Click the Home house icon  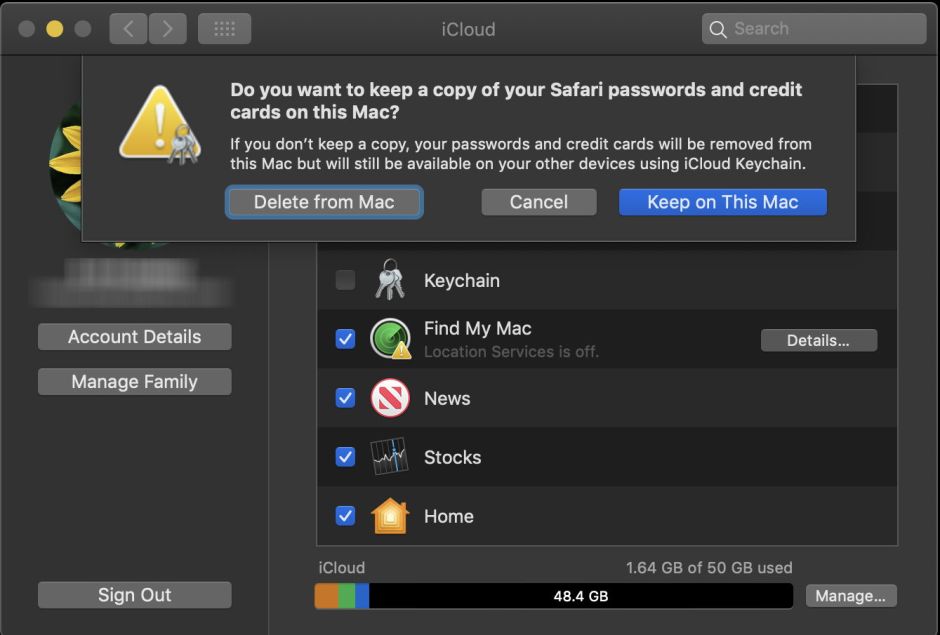coord(390,516)
